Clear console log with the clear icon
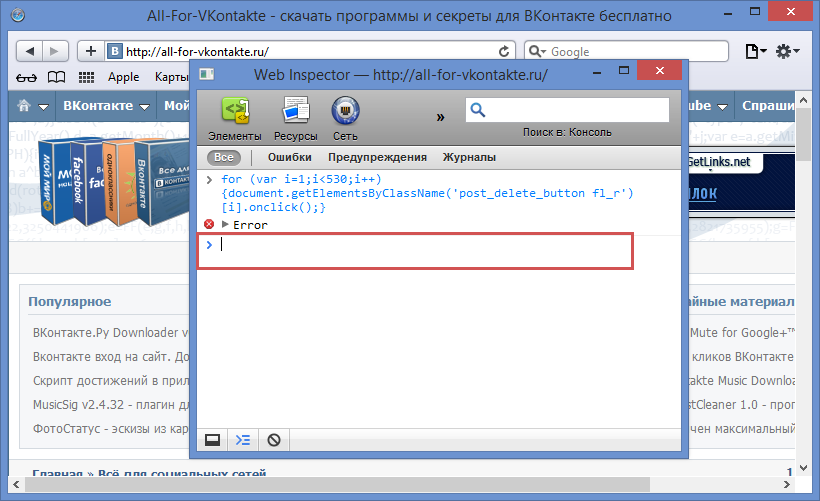The height and width of the screenshot is (501, 820). [274, 440]
